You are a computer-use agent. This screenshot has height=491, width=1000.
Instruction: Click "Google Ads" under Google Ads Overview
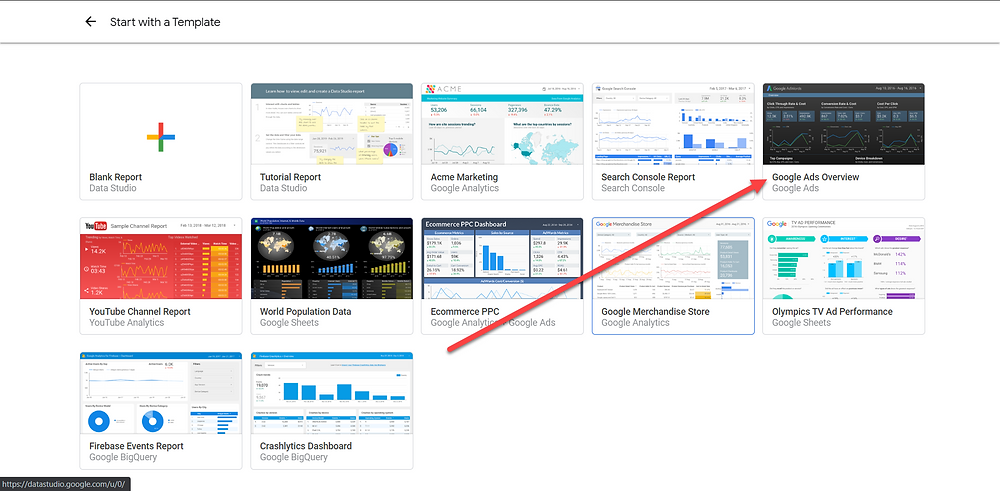click(x=795, y=188)
